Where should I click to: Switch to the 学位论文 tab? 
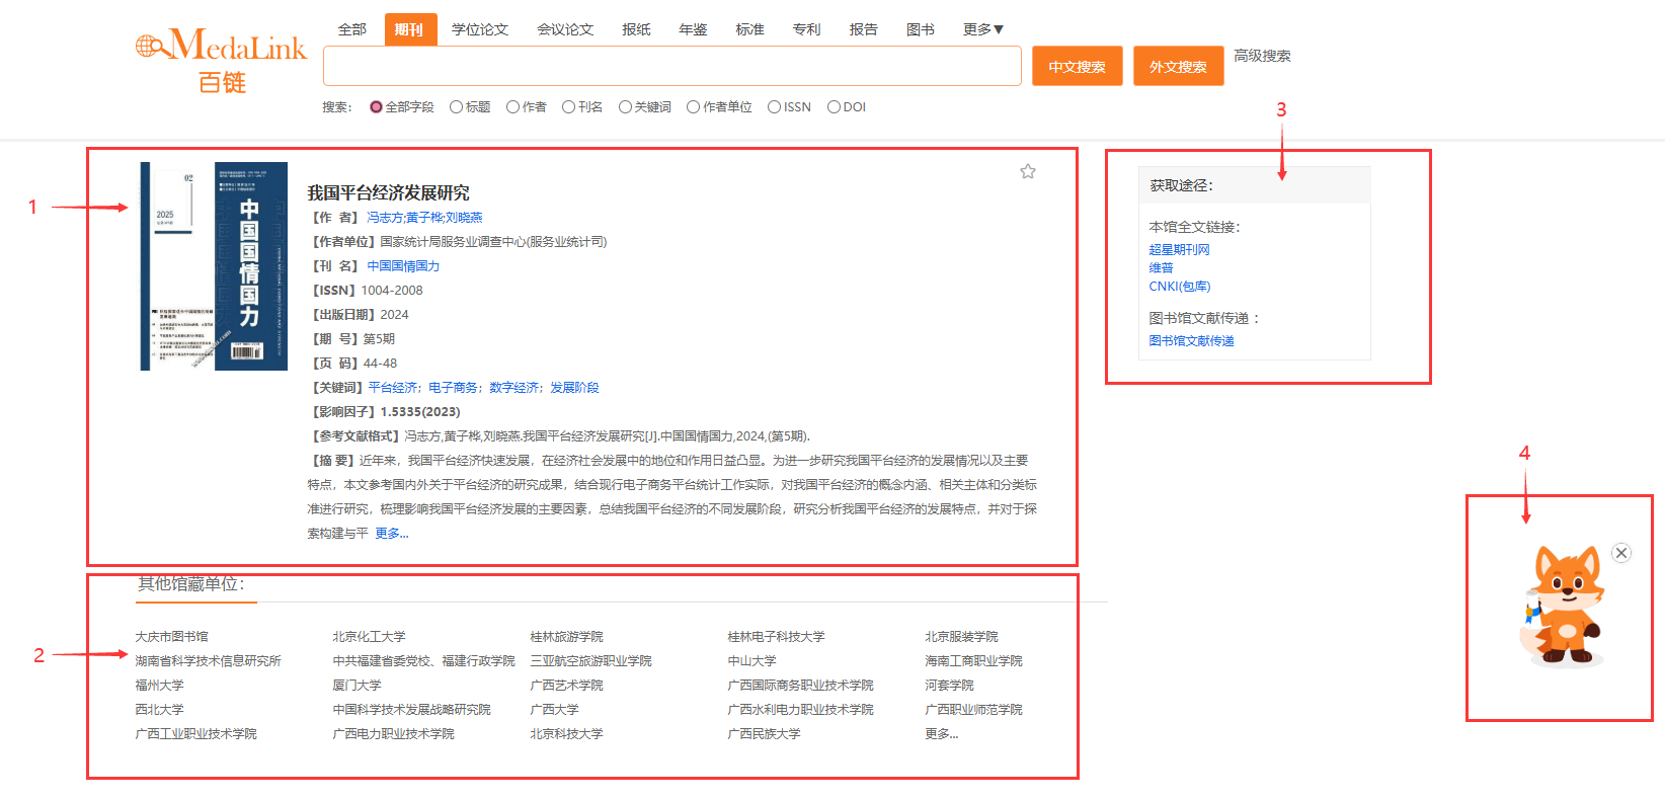tap(480, 30)
